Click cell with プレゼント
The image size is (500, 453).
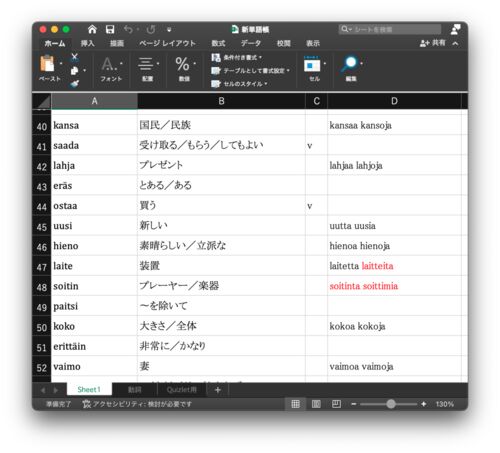click(x=221, y=165)
